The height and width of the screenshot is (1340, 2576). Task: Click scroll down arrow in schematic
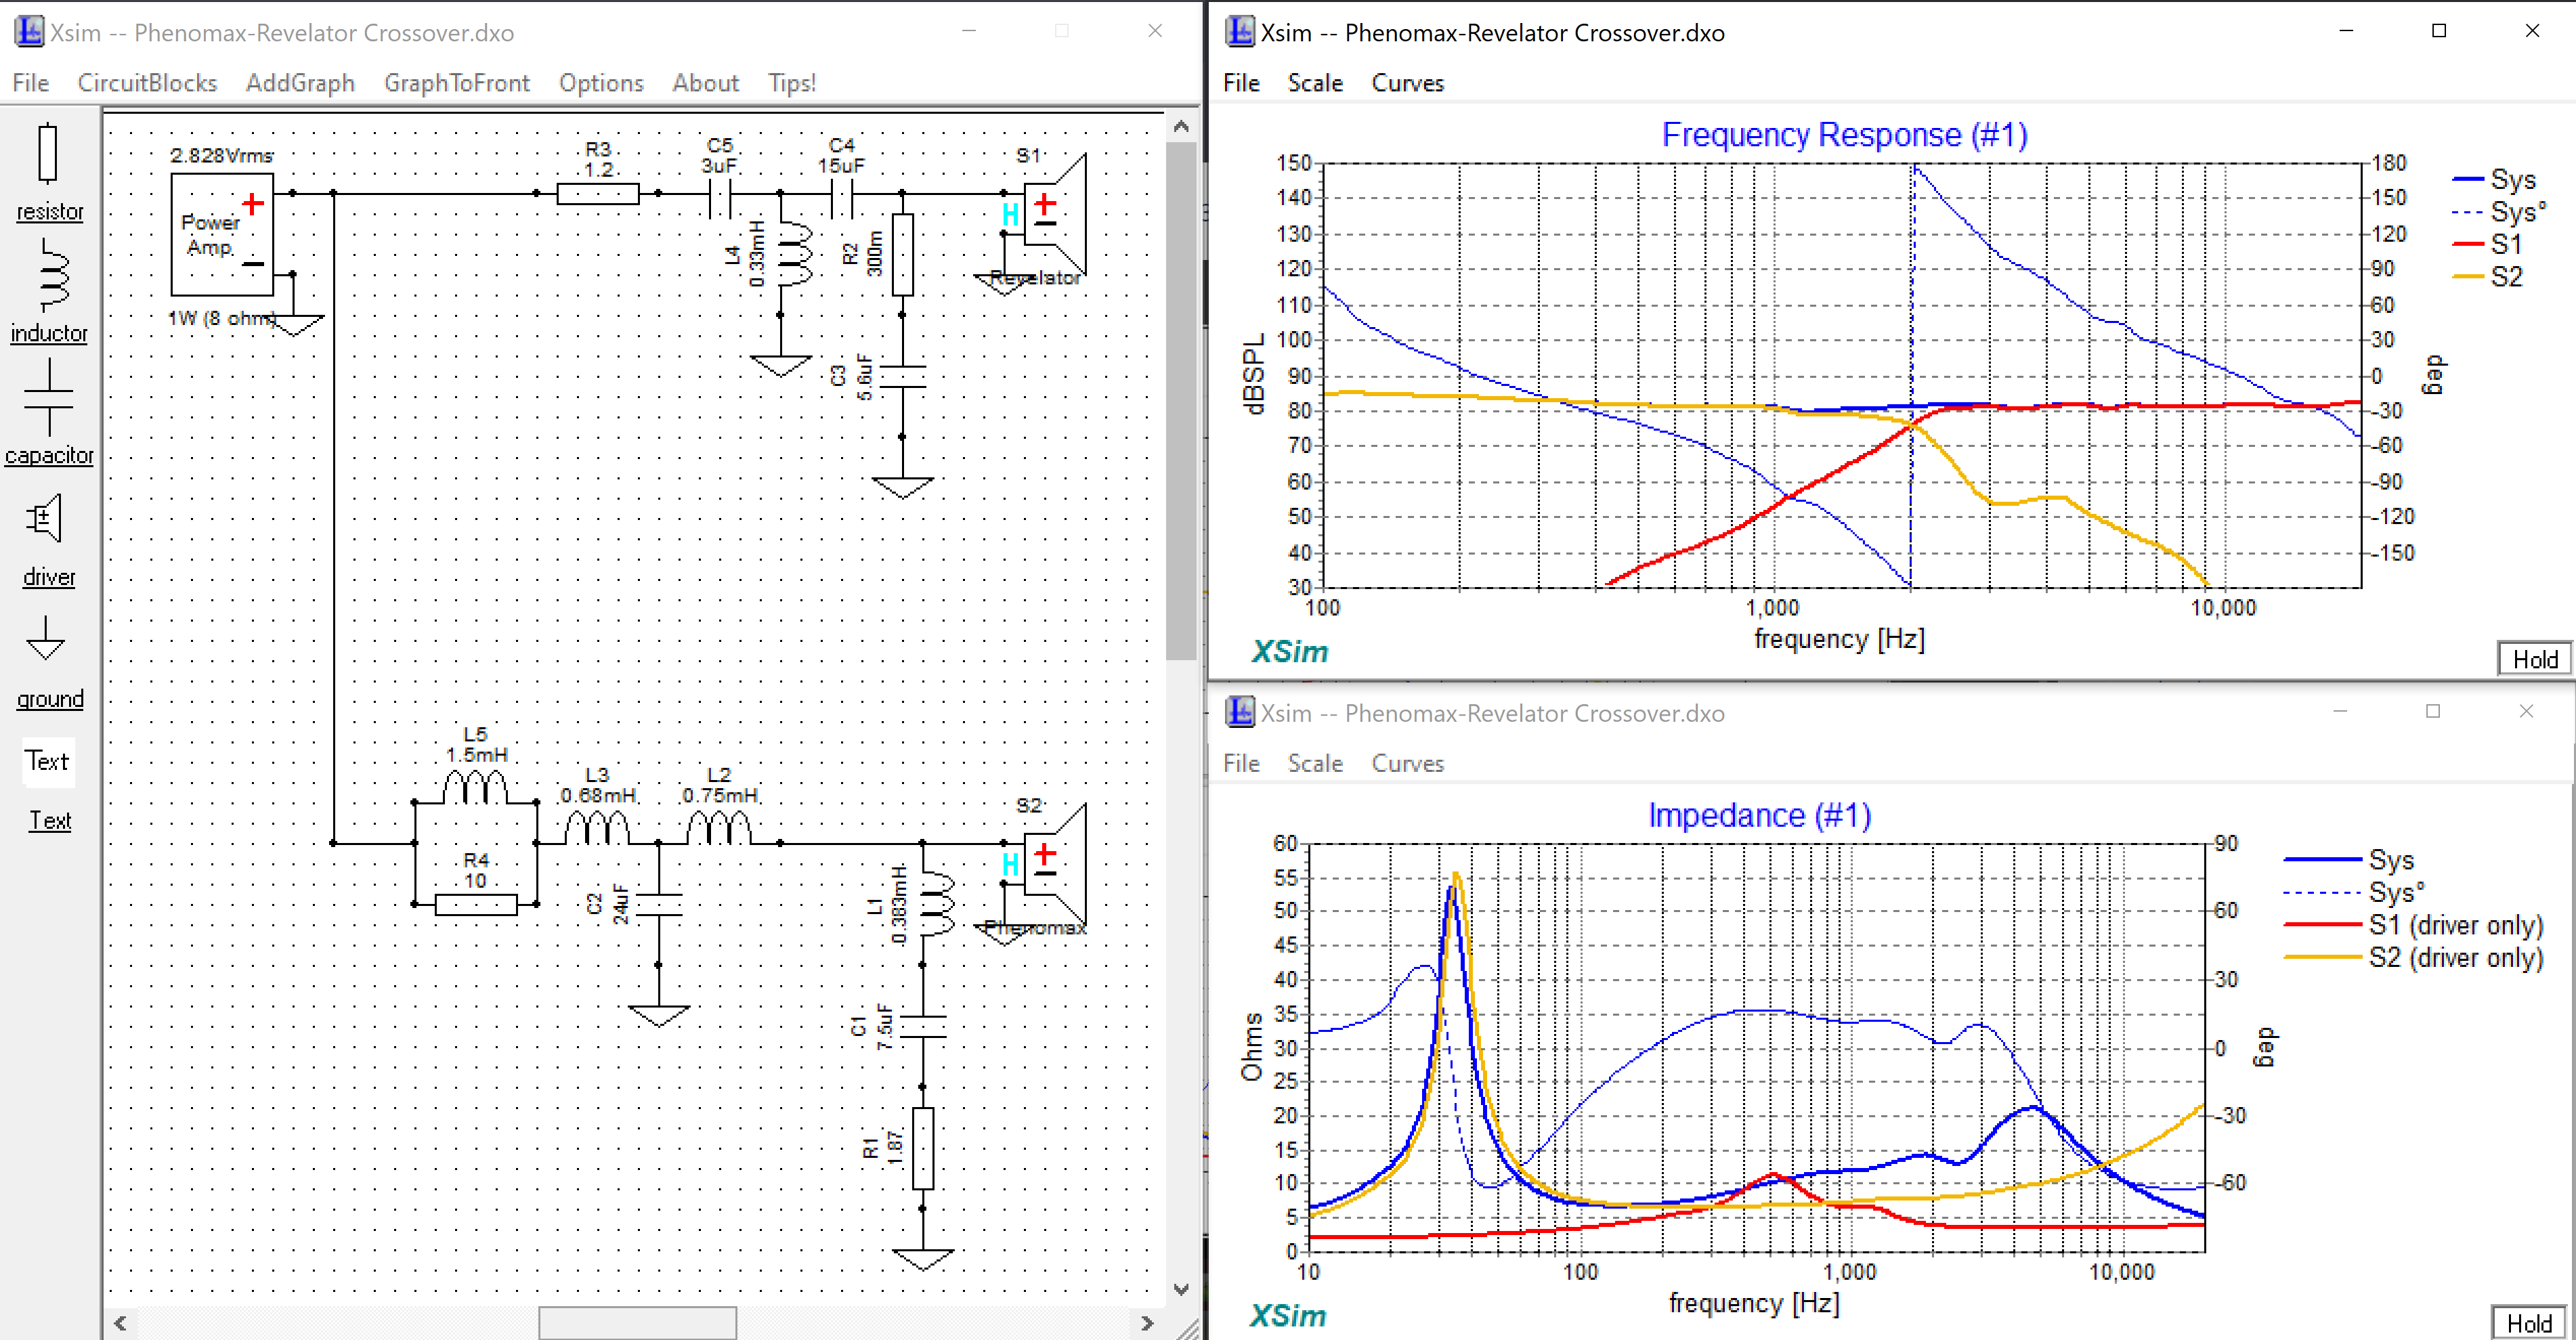pyautogui.click(x=1181, y=1289)
